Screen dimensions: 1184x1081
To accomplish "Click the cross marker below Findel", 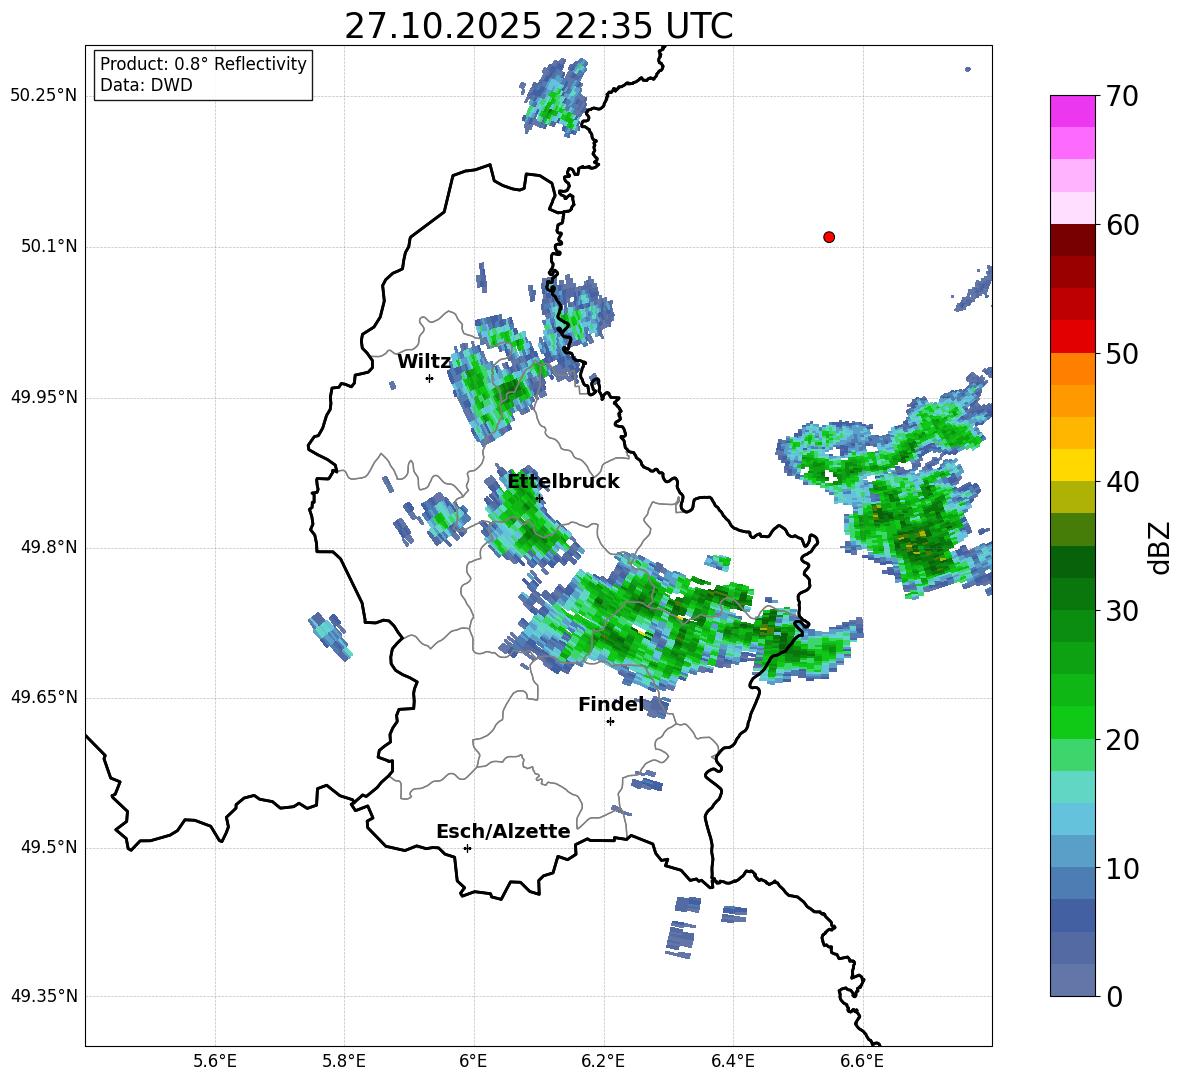I will pyautogui.click(x=611, y=722).
